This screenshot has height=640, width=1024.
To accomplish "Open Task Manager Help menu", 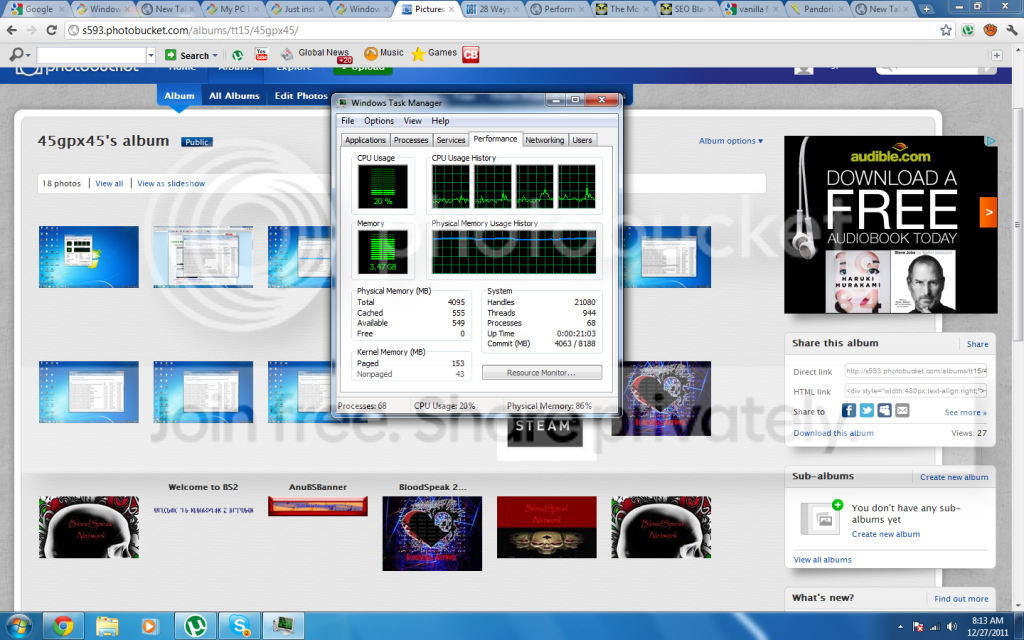I will (440, 121).
